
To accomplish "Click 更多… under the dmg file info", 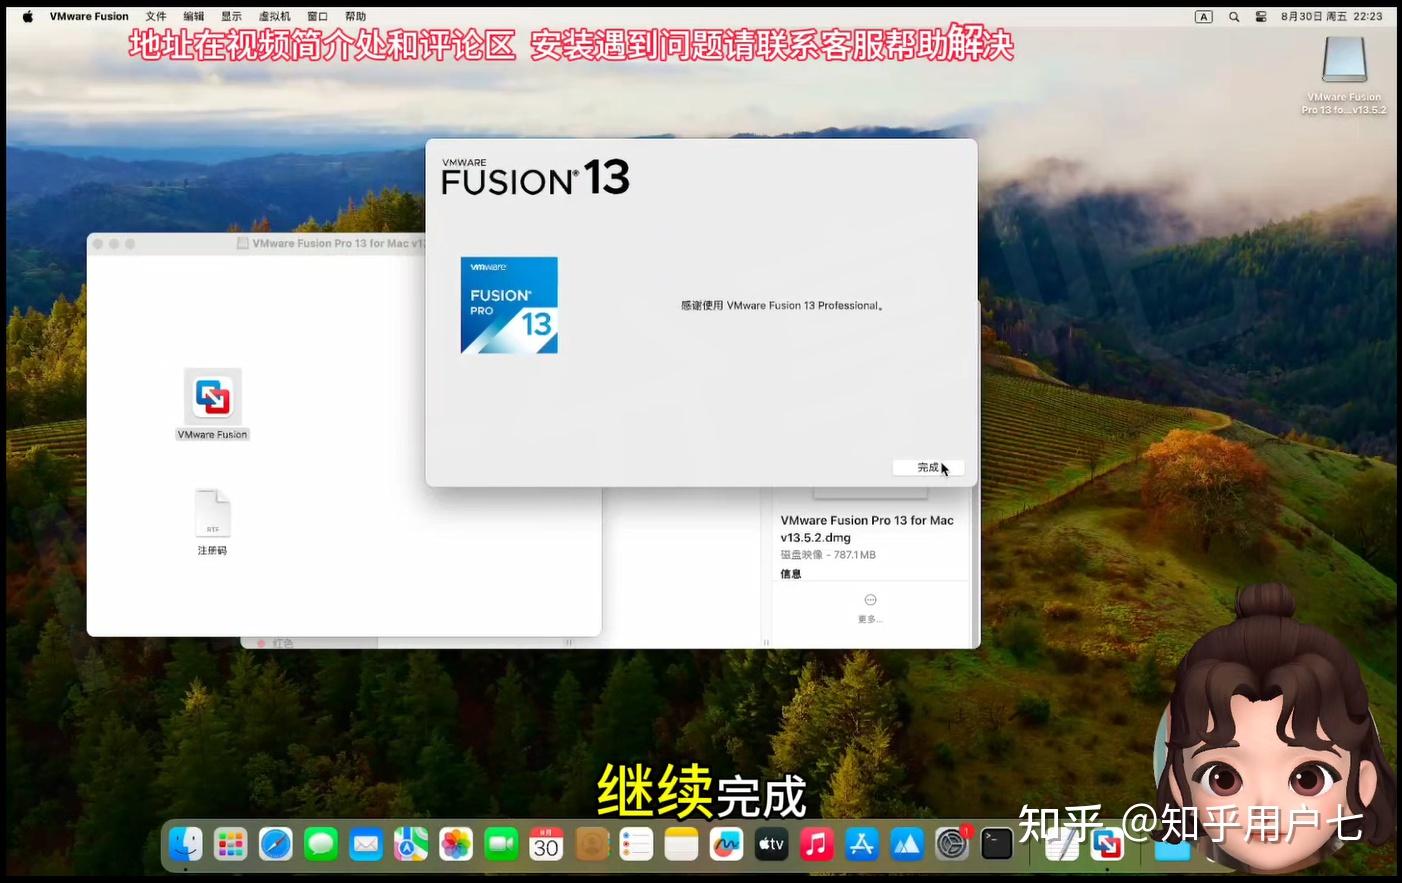I will coord(869,618).
